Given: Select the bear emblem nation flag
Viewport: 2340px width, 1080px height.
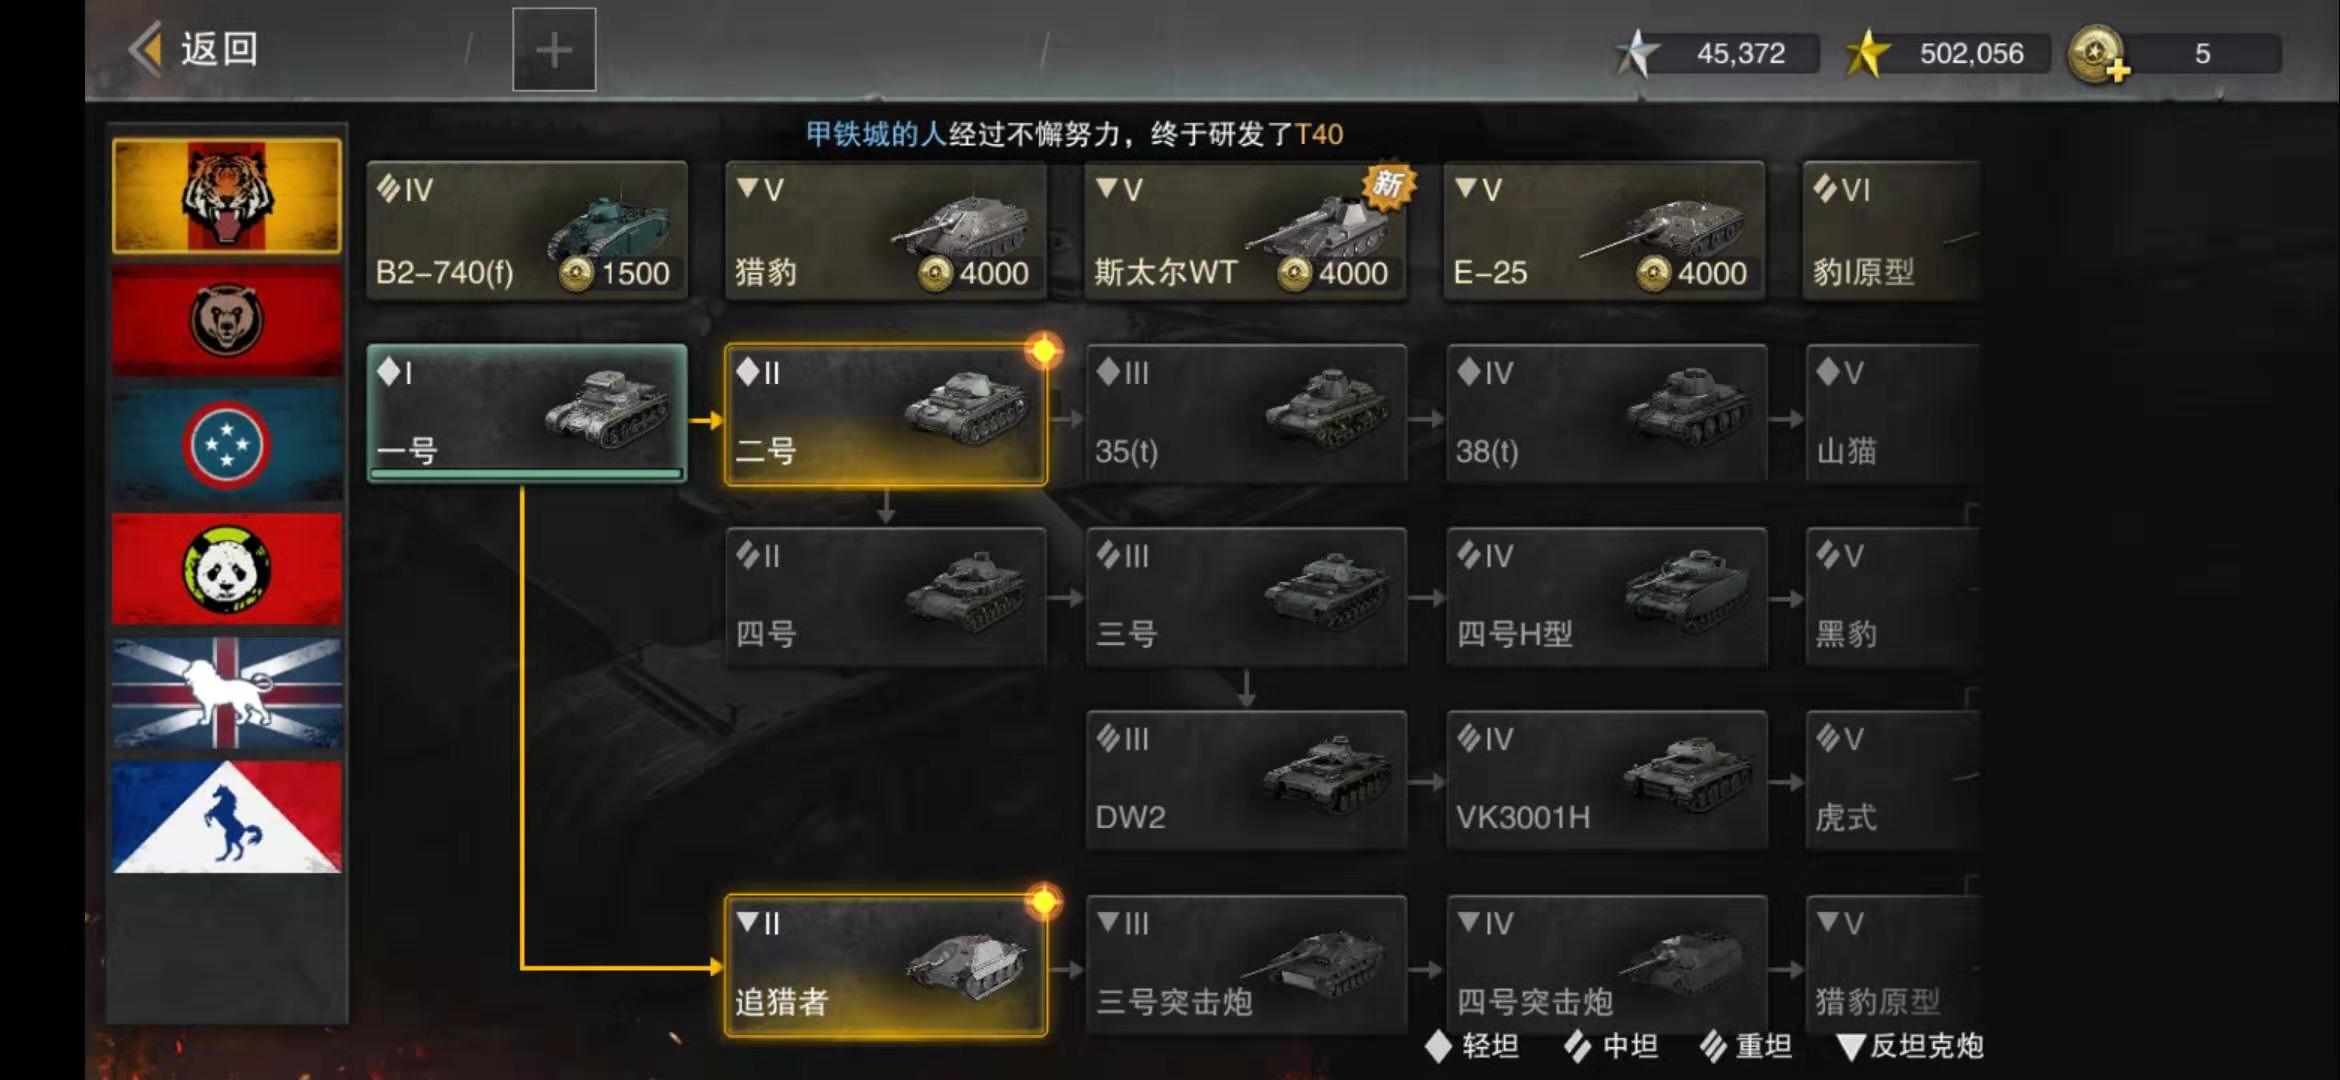Looking at the screenshot, I should tap(227, 321).
